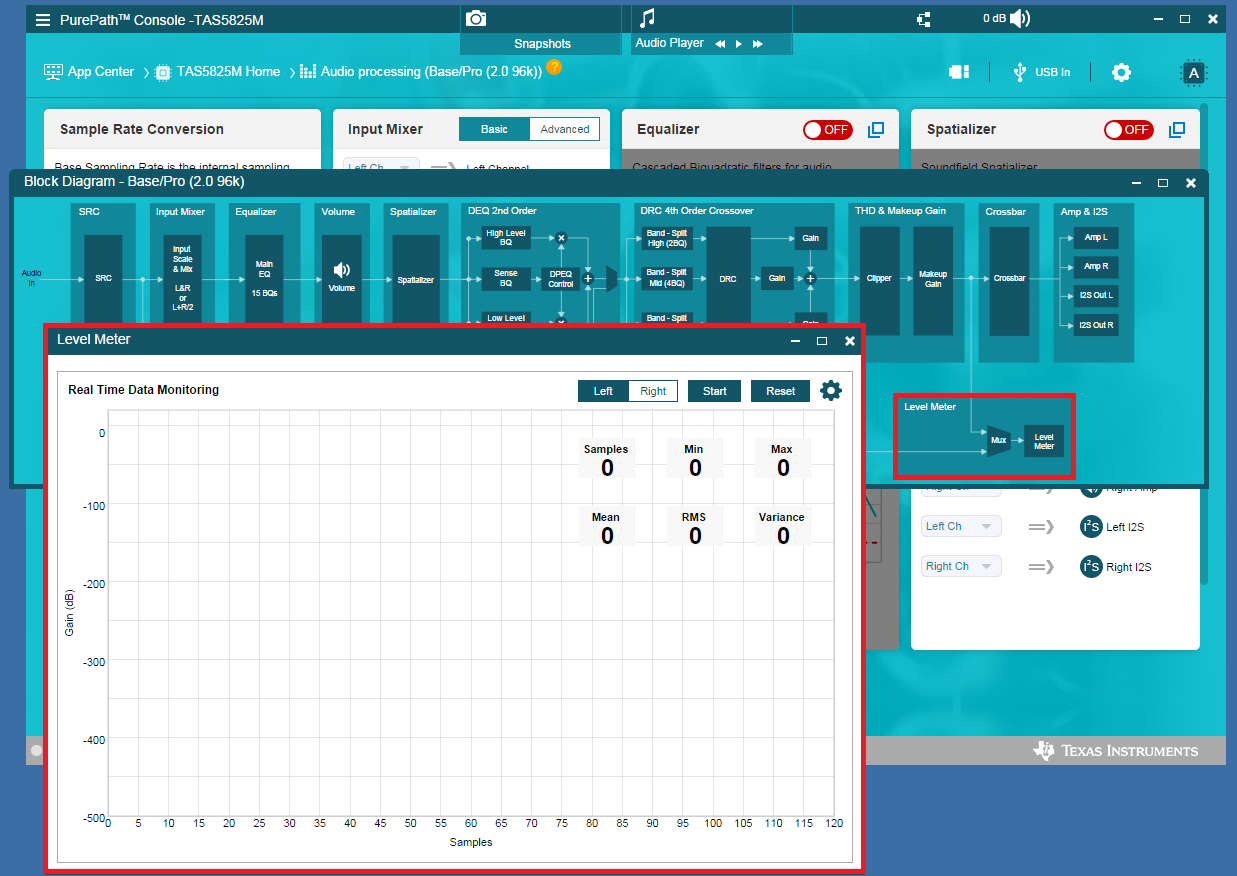The image size is (1237, 876).
Task: Click the Main EQ 15 BQs block
Action: click(265, 279)
